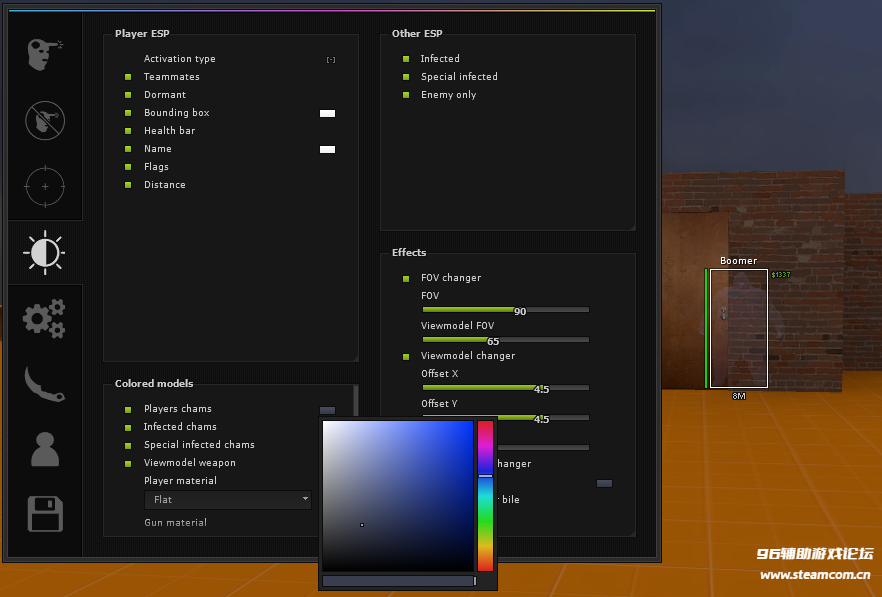Click the Players chams color swatch

pyautogui.click(x=327, y=410)
